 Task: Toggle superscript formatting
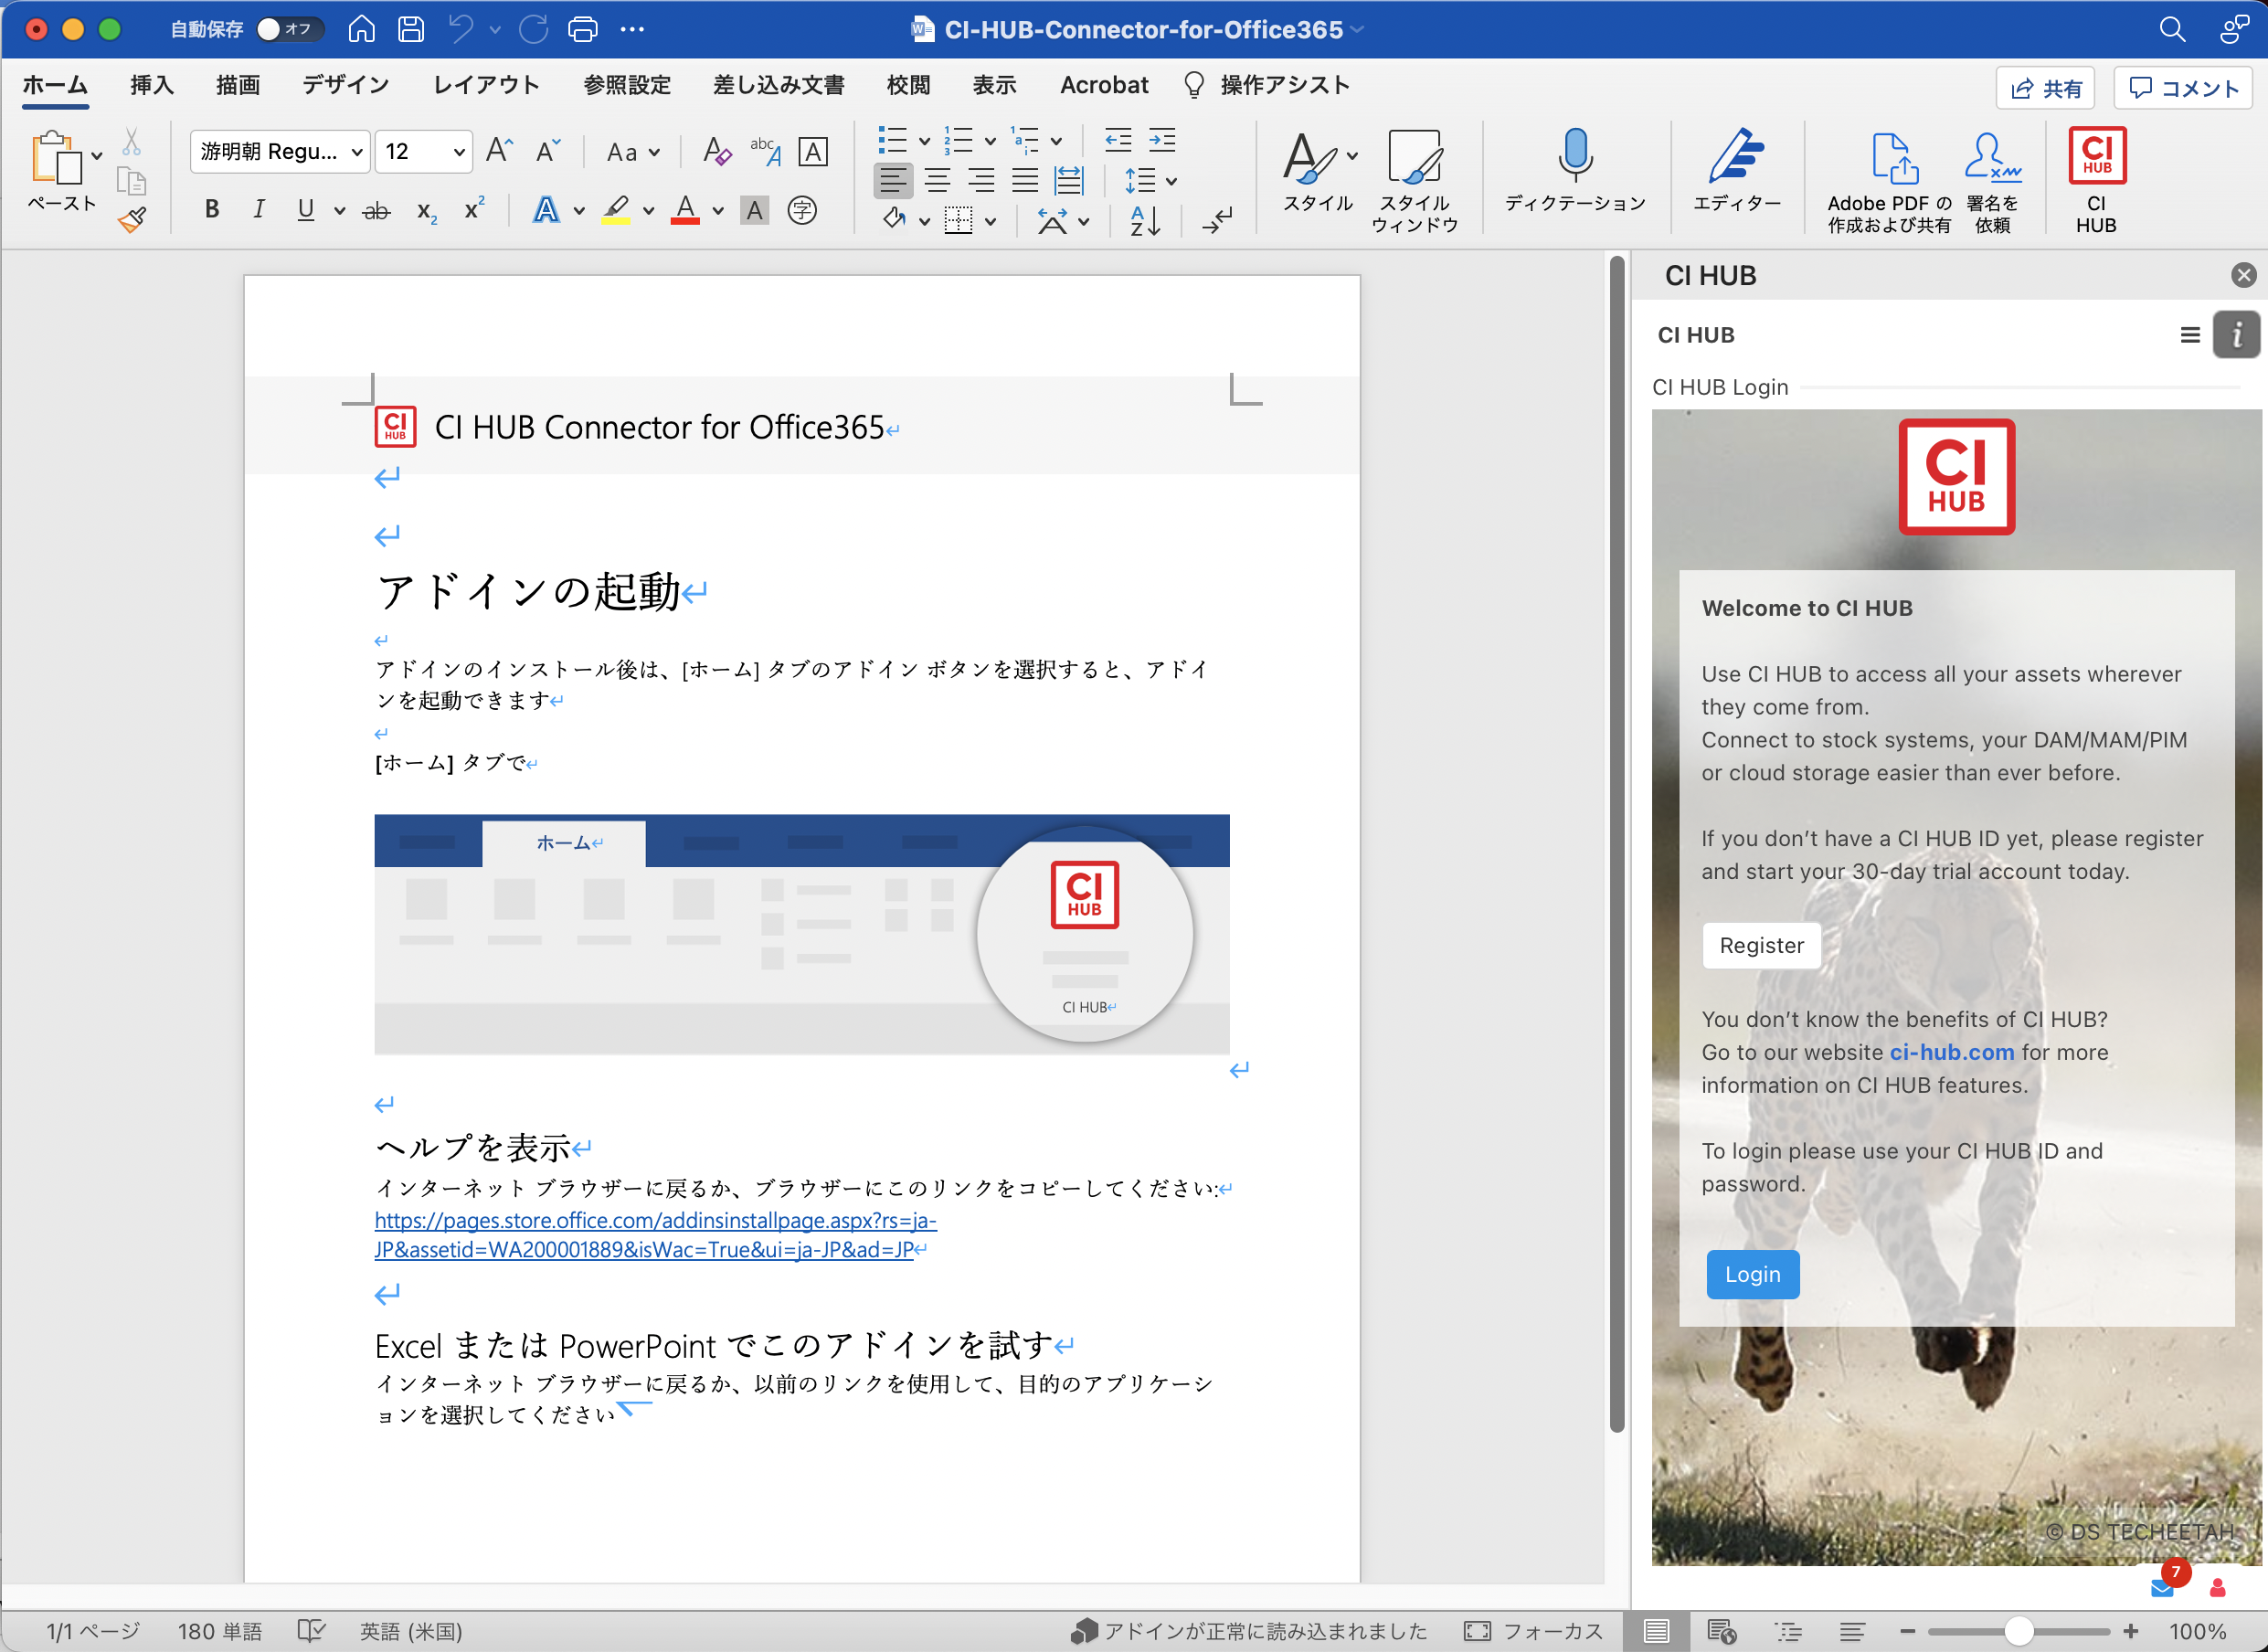coord(474,209)
